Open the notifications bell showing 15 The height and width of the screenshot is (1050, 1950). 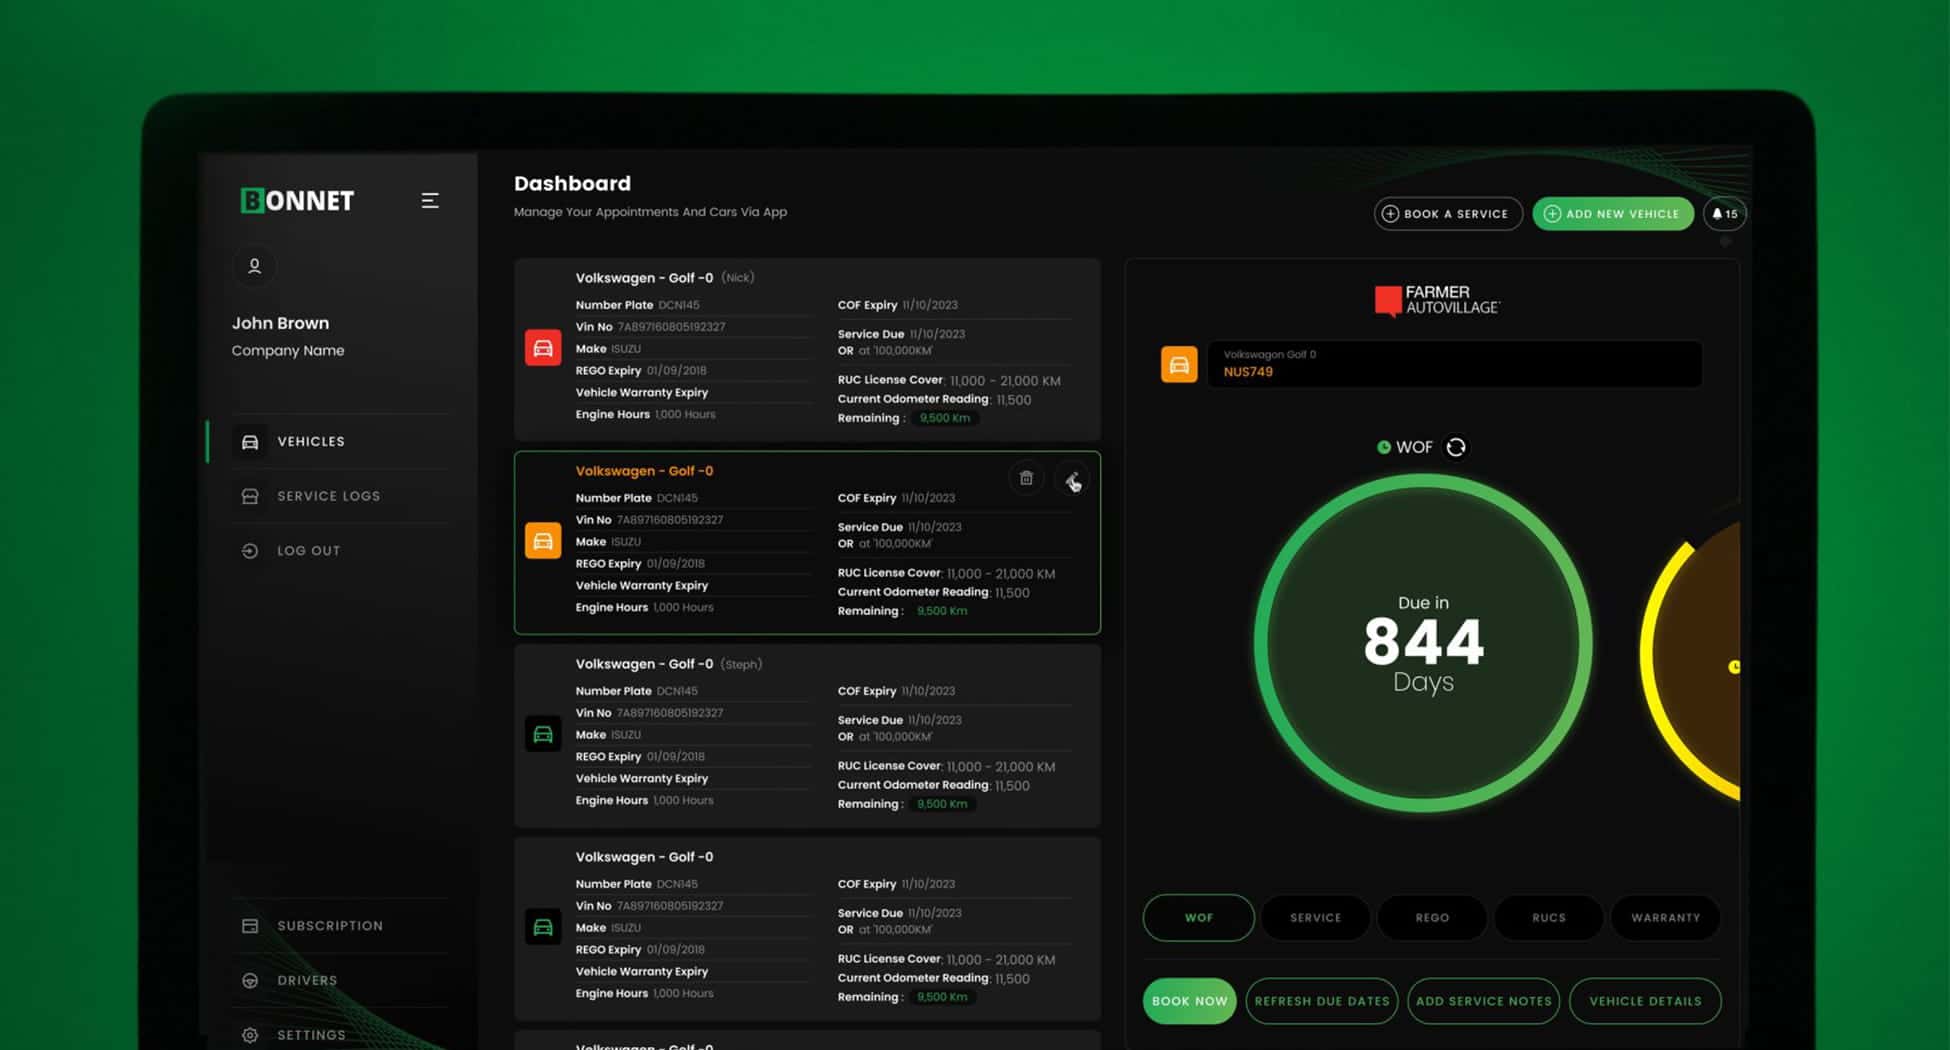1725,214
